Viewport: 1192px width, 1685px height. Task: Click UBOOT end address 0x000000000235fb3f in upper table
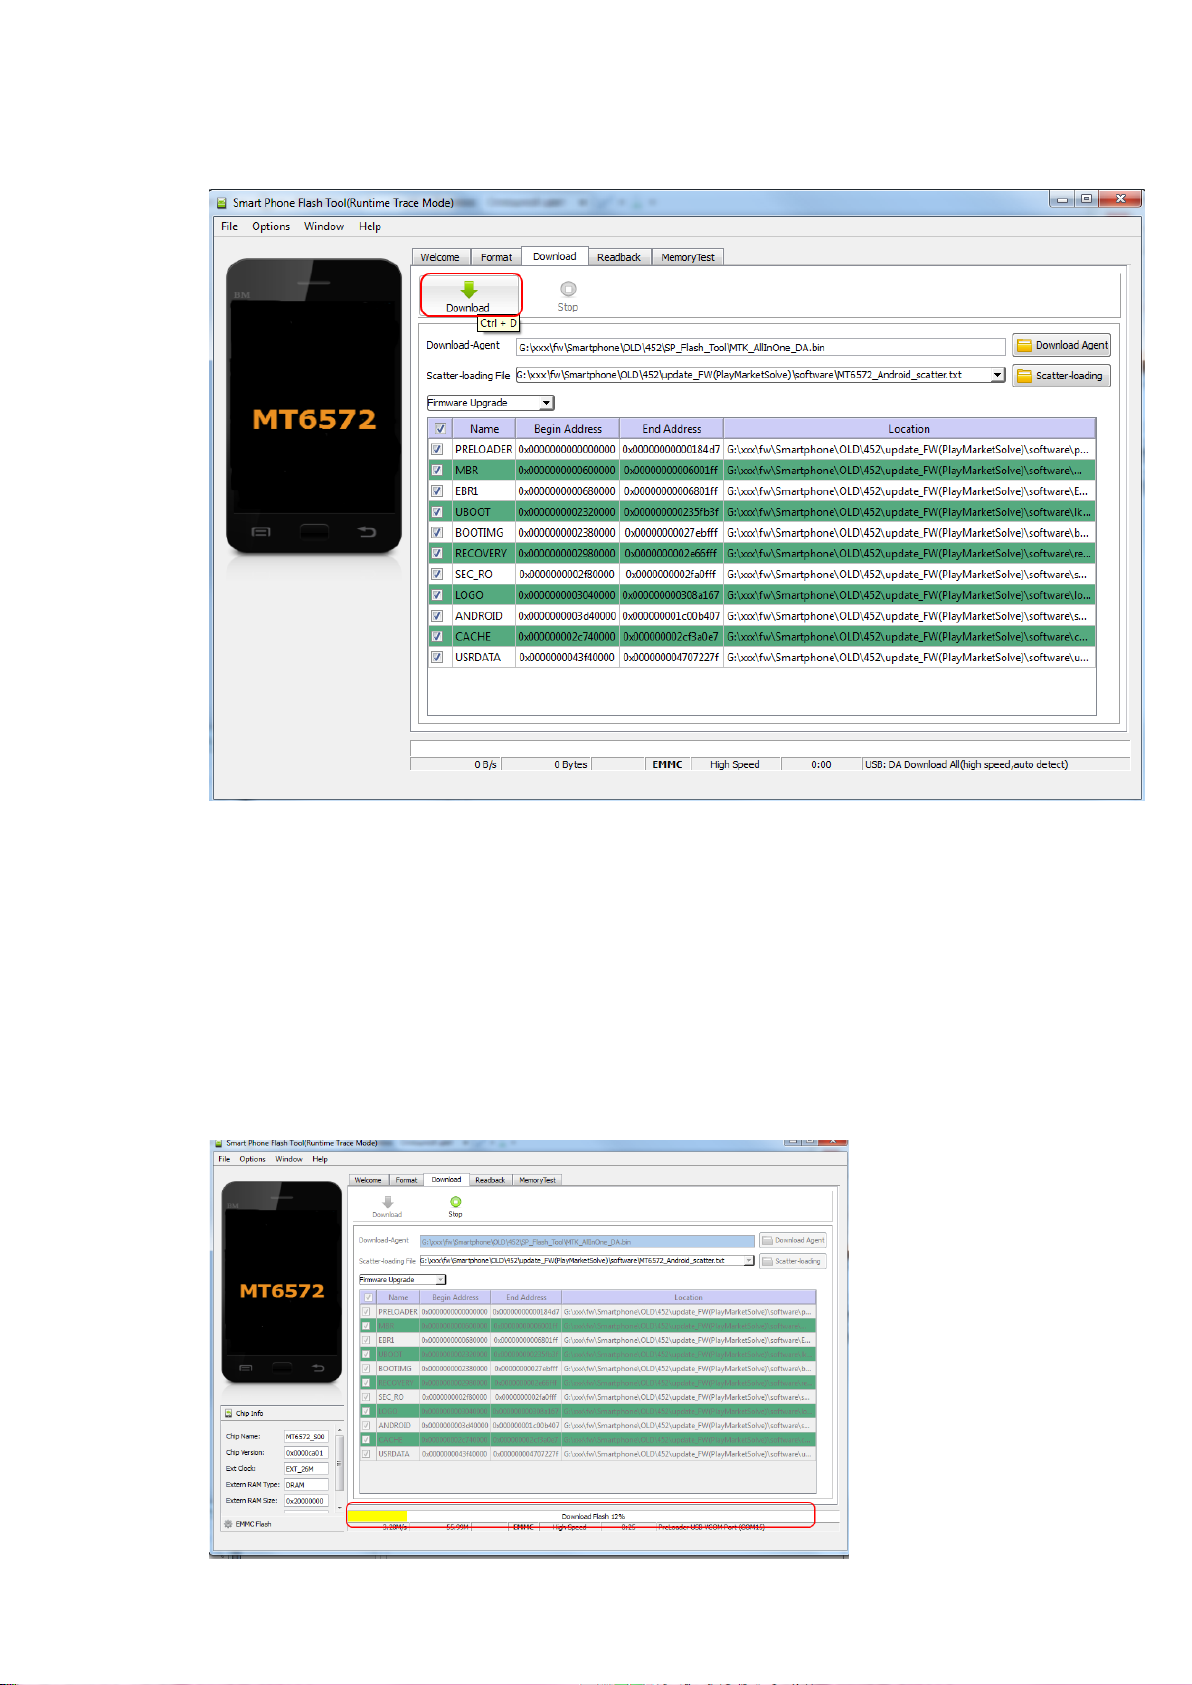click(x=671, y=512)
